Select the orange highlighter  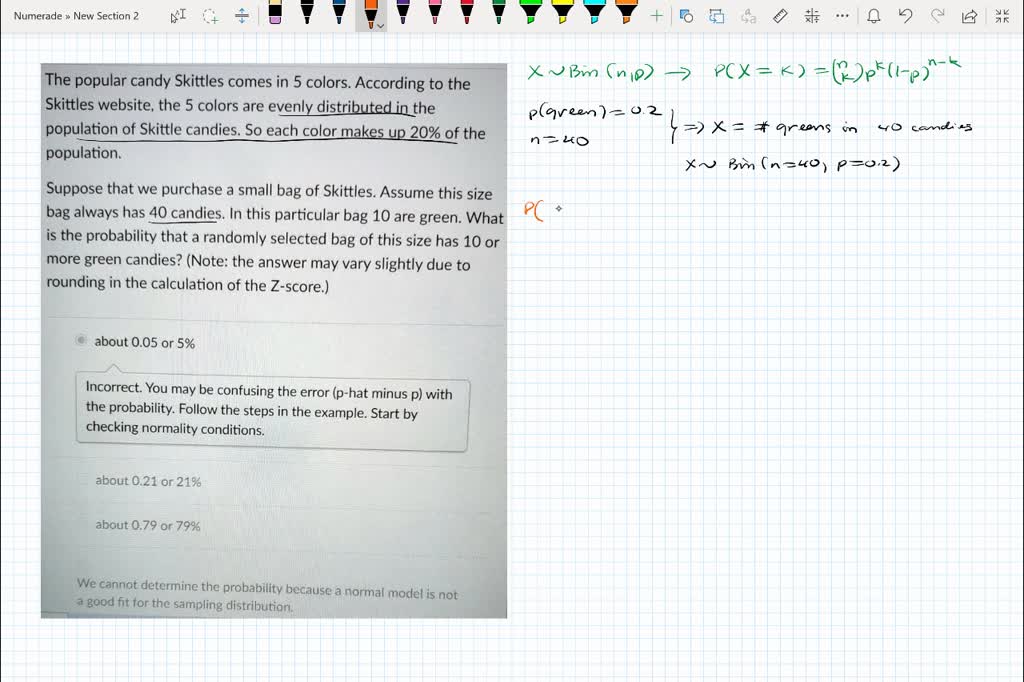pyautogui.click(x=626, y=12)
